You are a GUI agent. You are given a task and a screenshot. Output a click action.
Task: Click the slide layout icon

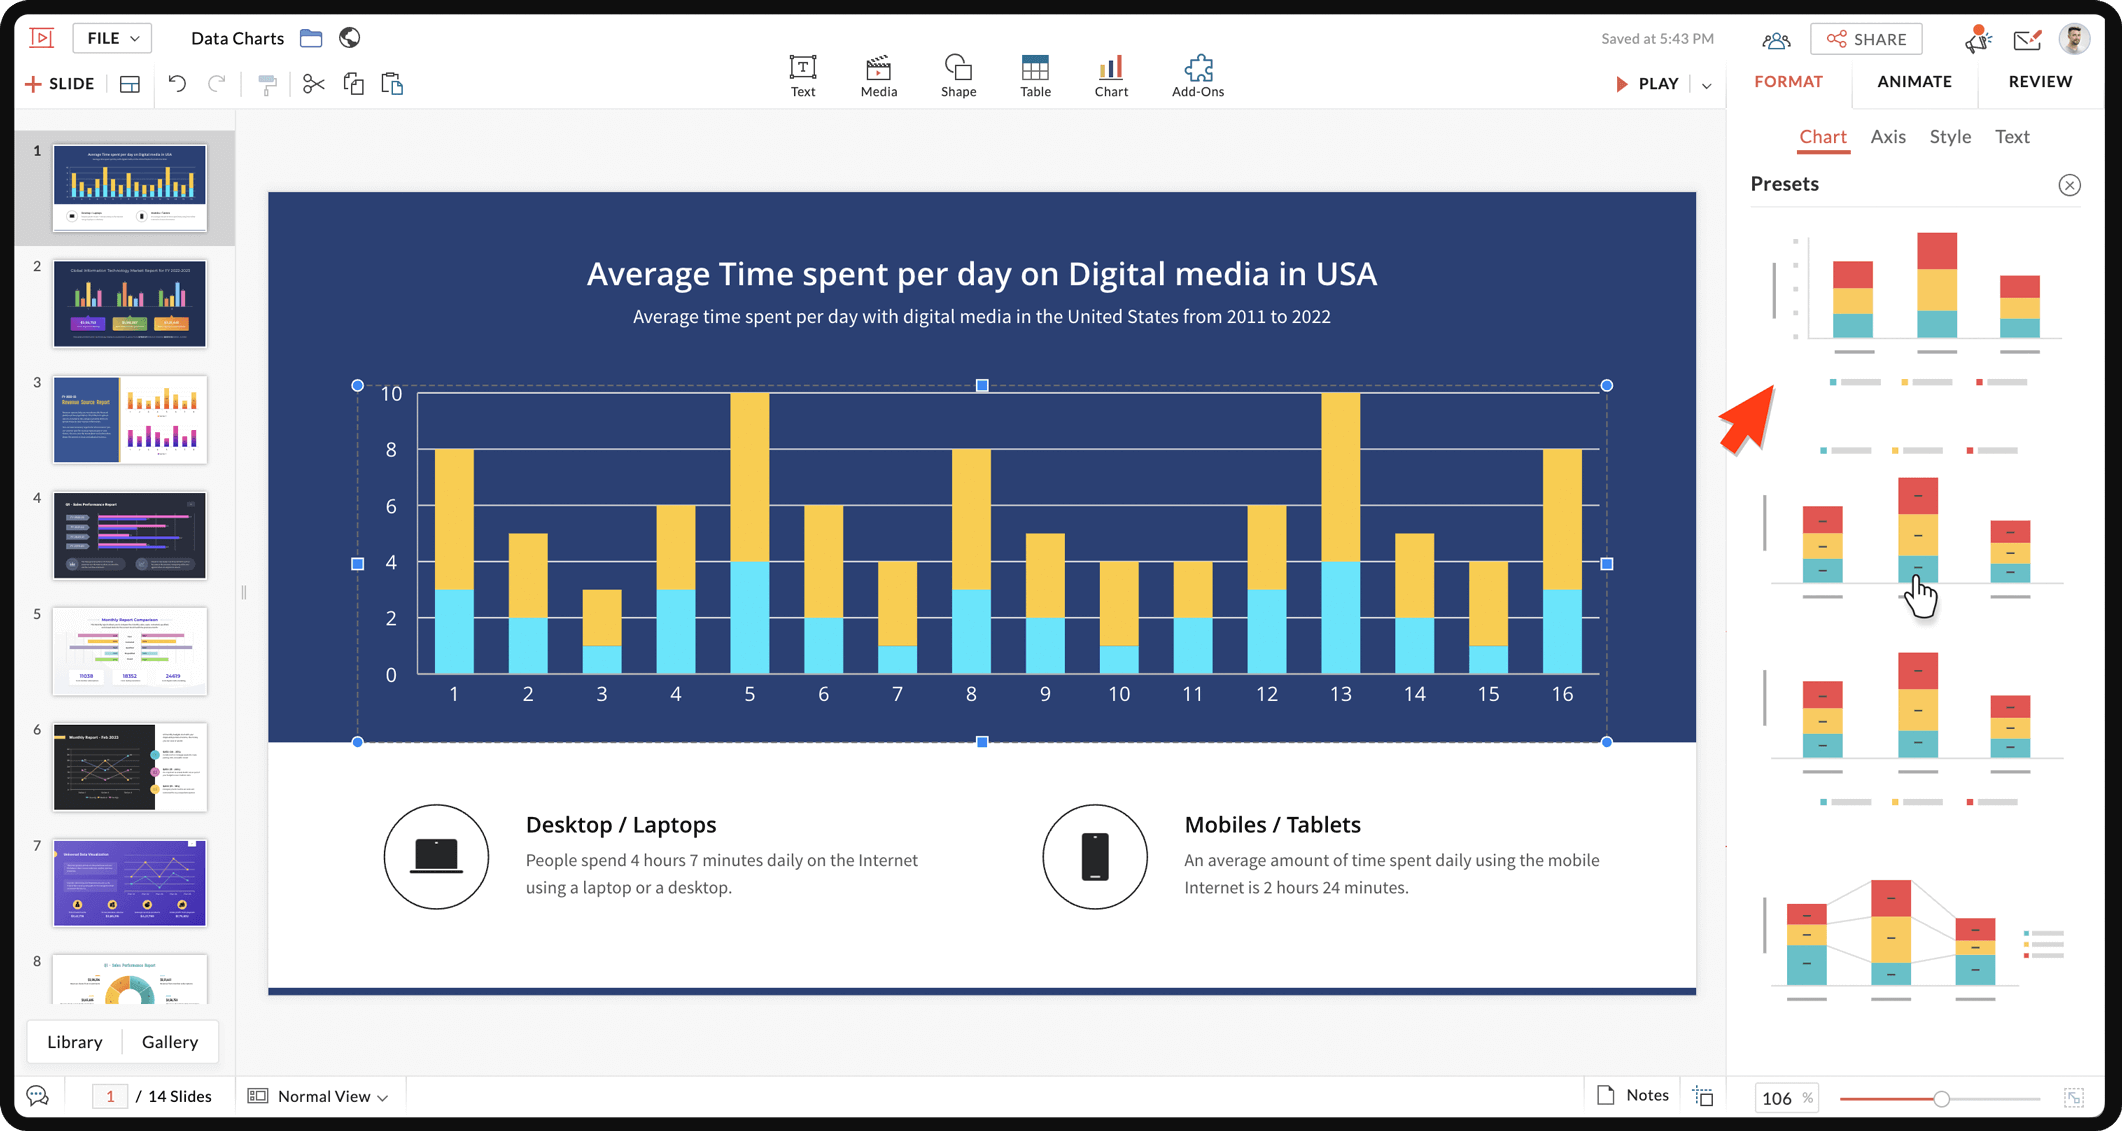coord(130,84)
